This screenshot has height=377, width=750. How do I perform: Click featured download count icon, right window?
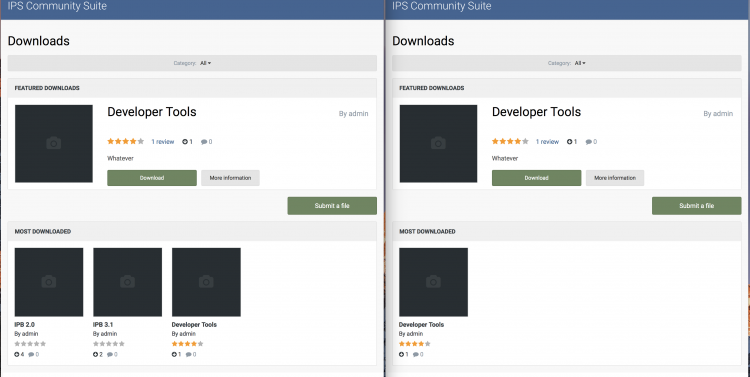(x=569, y=142)
